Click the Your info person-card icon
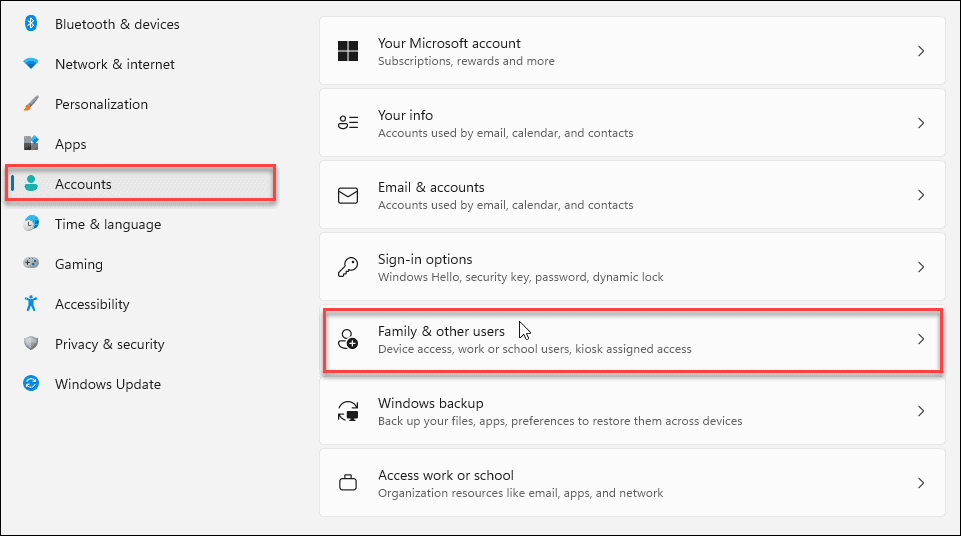This screenshot has width=961, height=536. (348, 123)
